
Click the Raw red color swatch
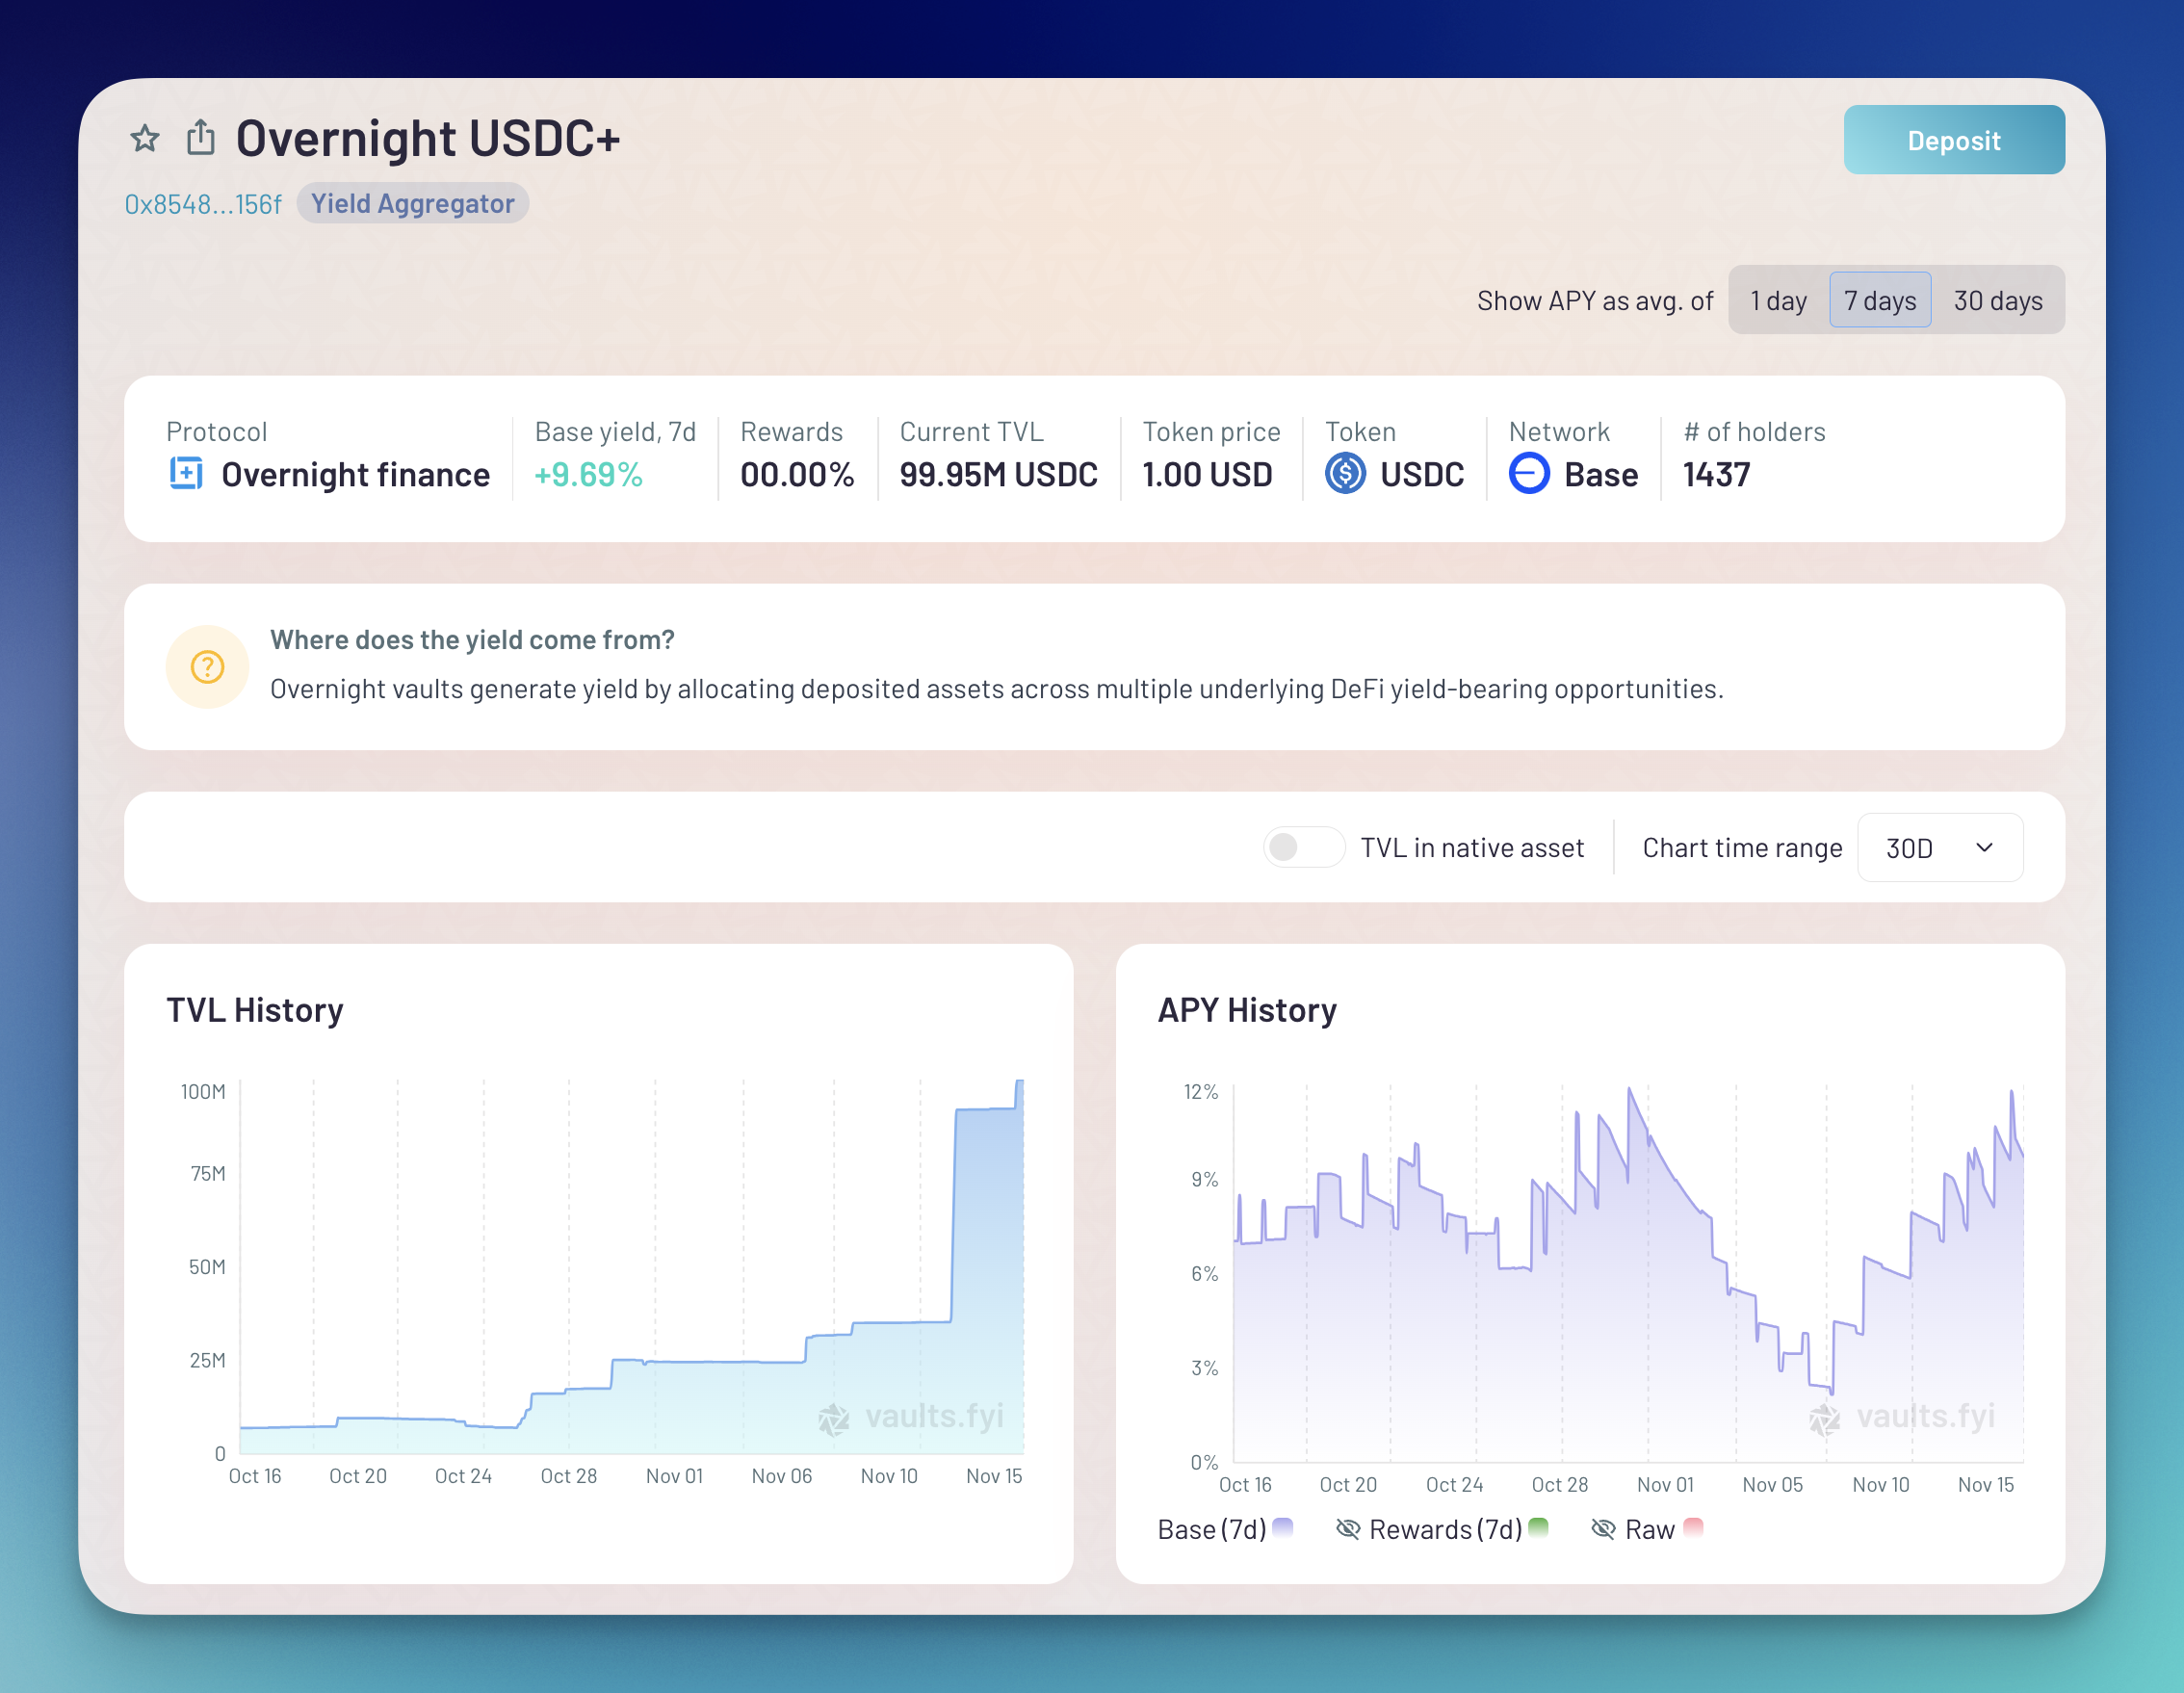(1693, 1527)
